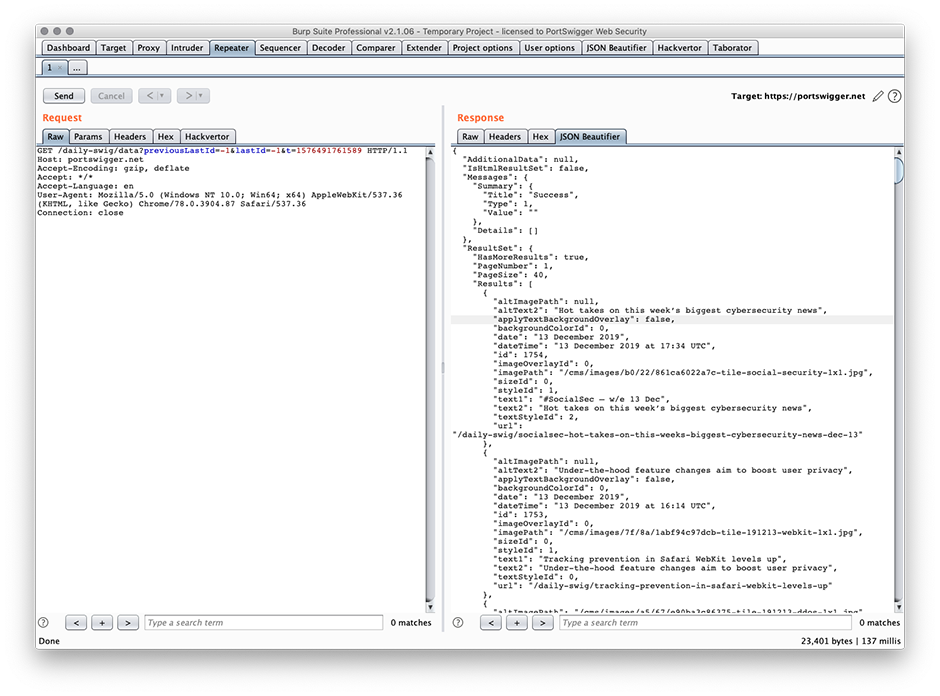
Task: Click the next match arrow in the Response search bar
Action: coord(543,622)
